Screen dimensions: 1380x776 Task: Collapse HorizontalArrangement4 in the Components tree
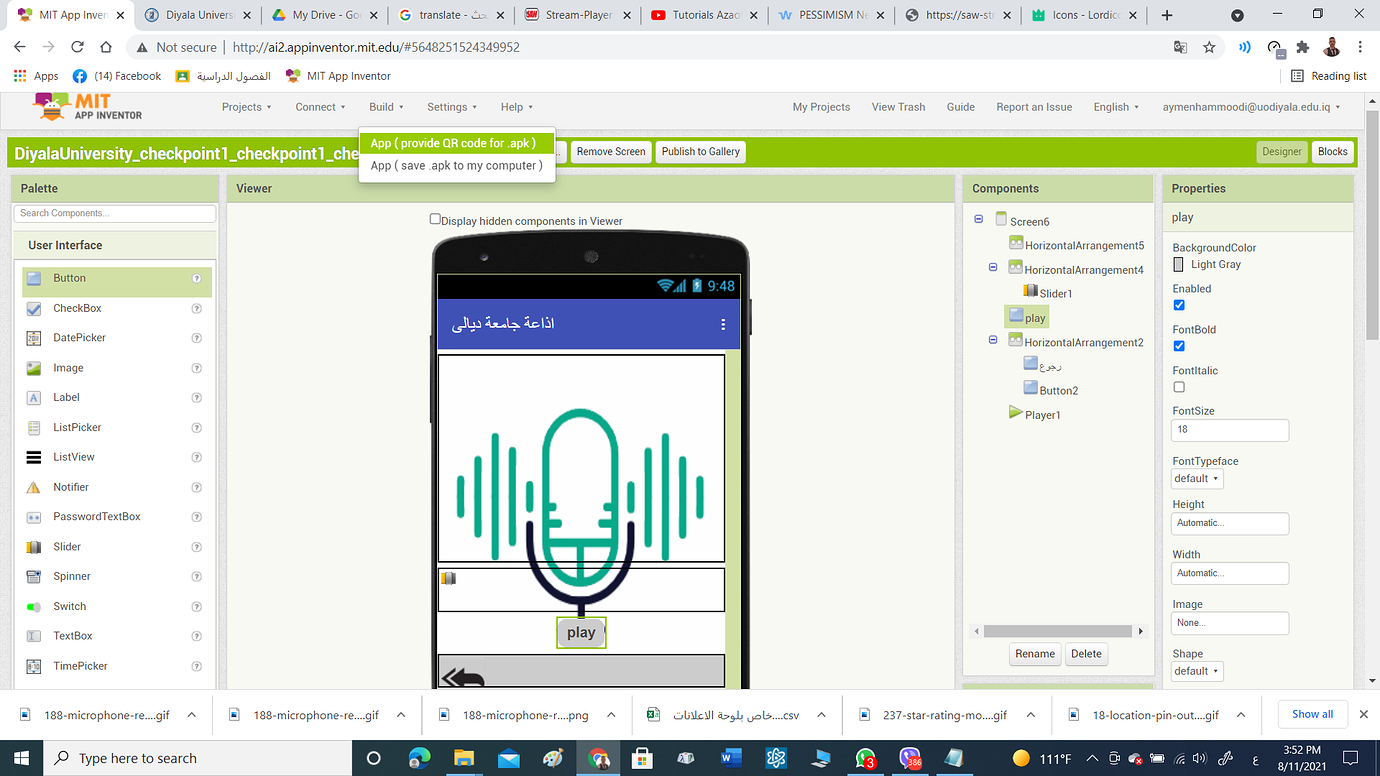click(x=992, y=267)
